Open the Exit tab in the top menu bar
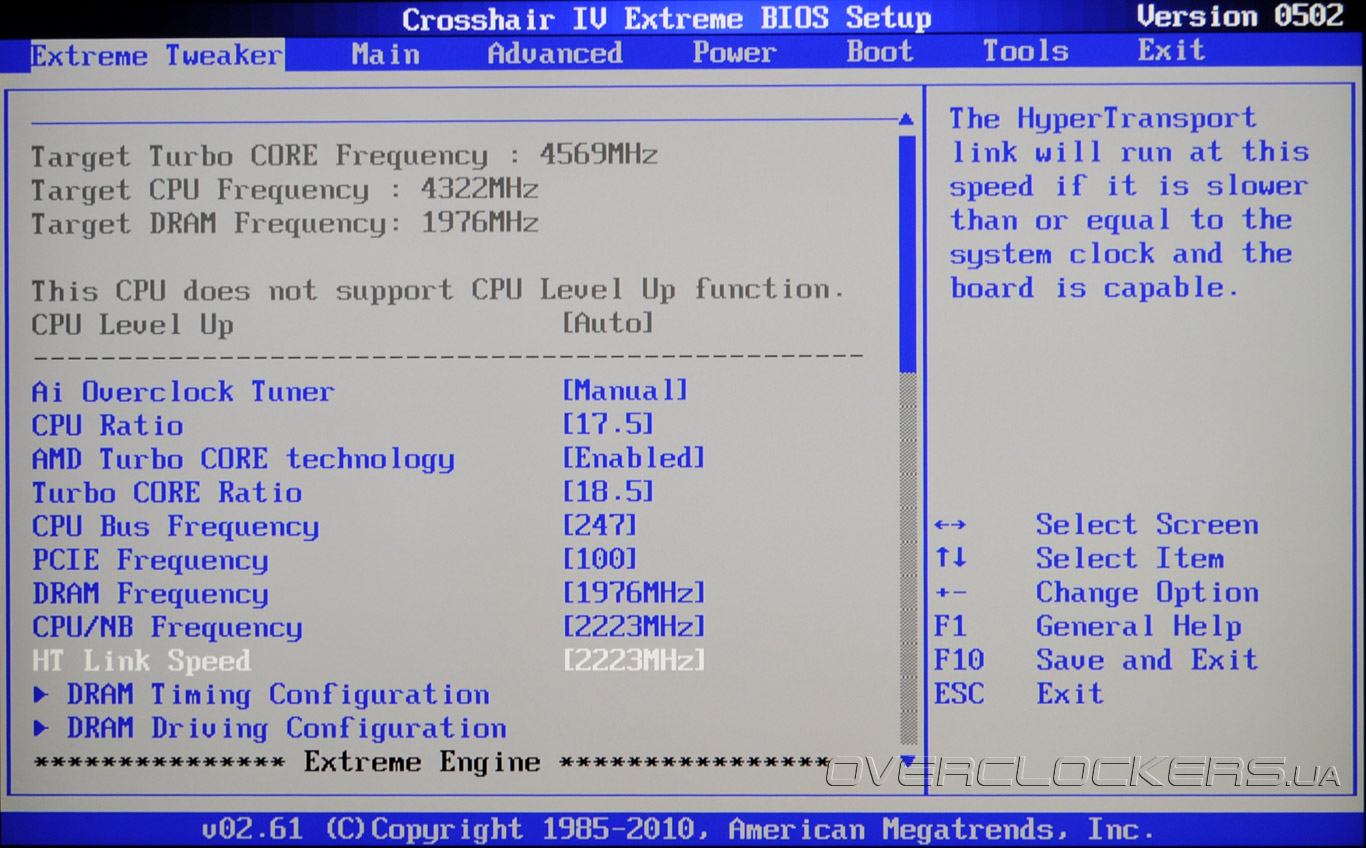1366x848 pixels. click(1172, 50)
